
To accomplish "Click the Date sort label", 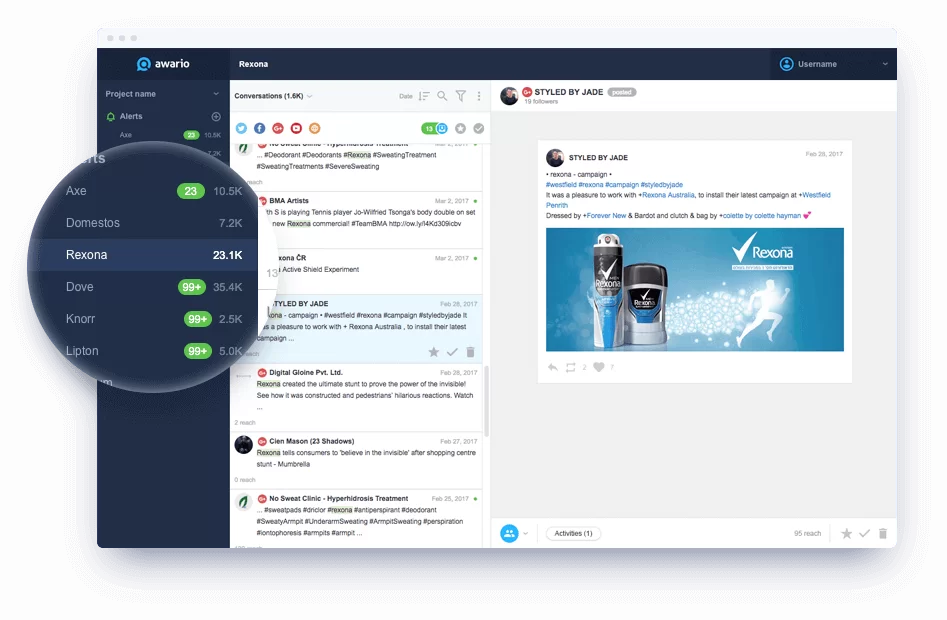I will point(405,96).
